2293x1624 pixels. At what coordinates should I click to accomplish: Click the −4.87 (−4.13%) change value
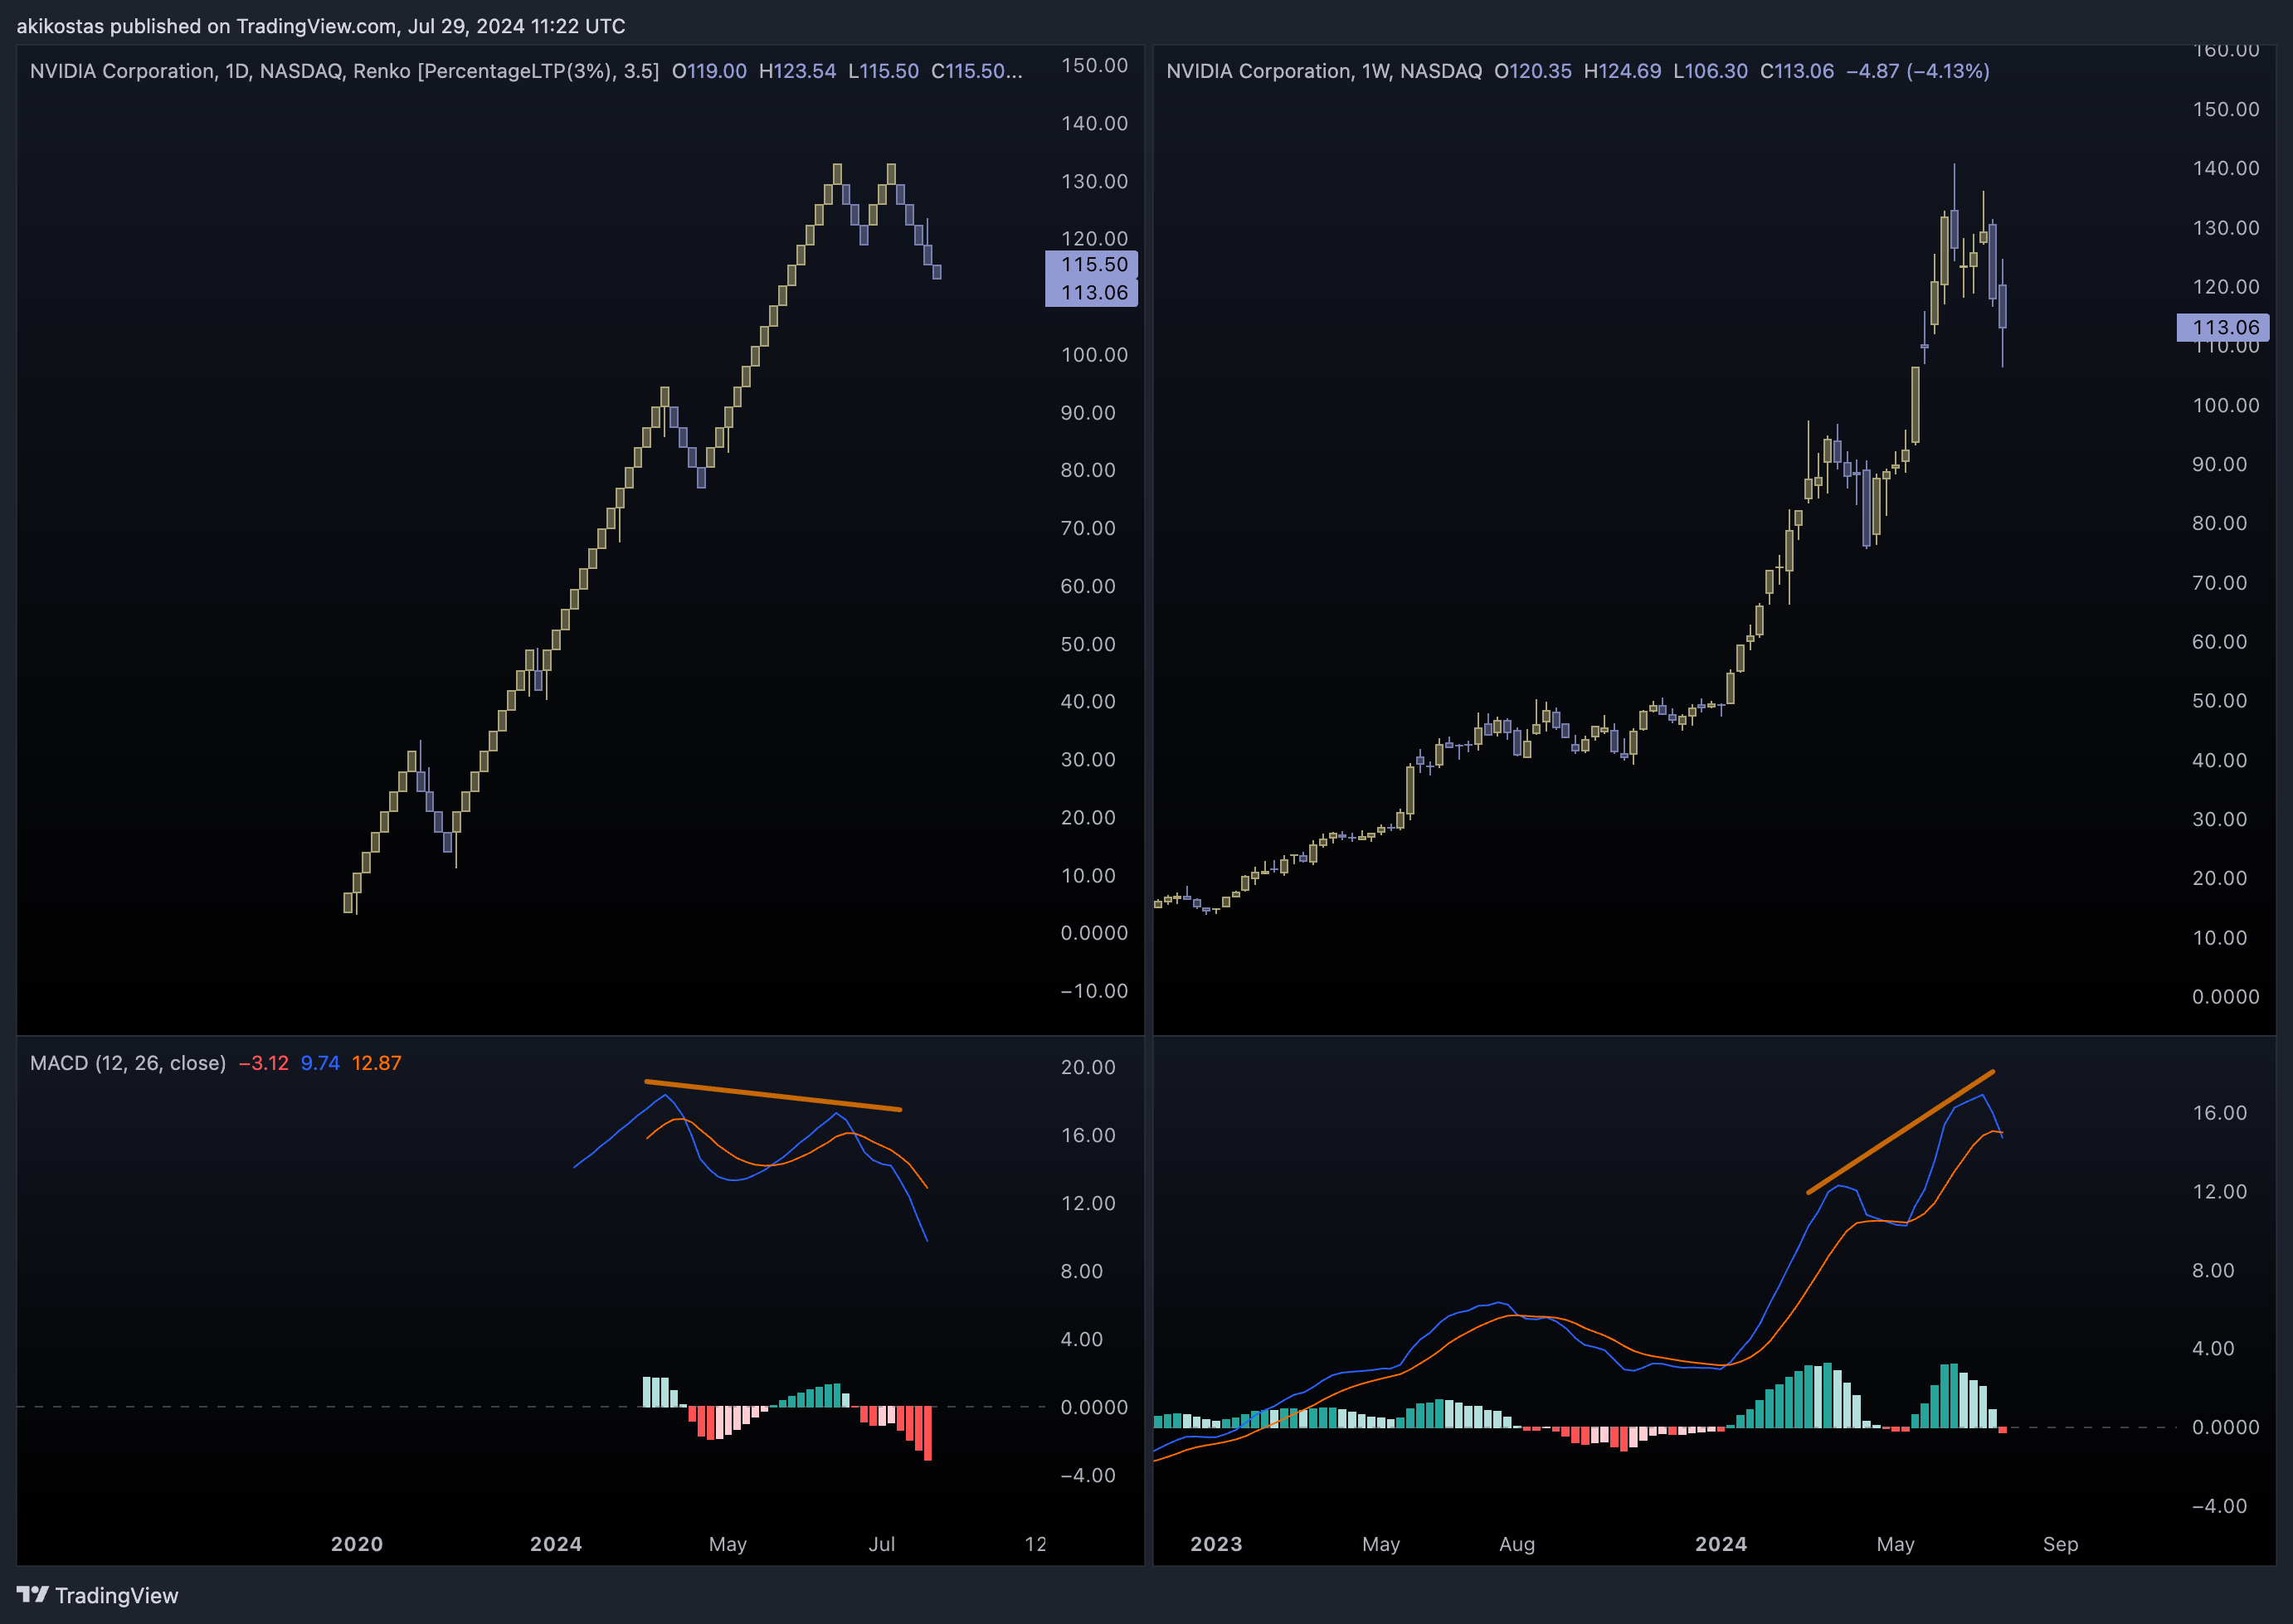point(1917,71)
